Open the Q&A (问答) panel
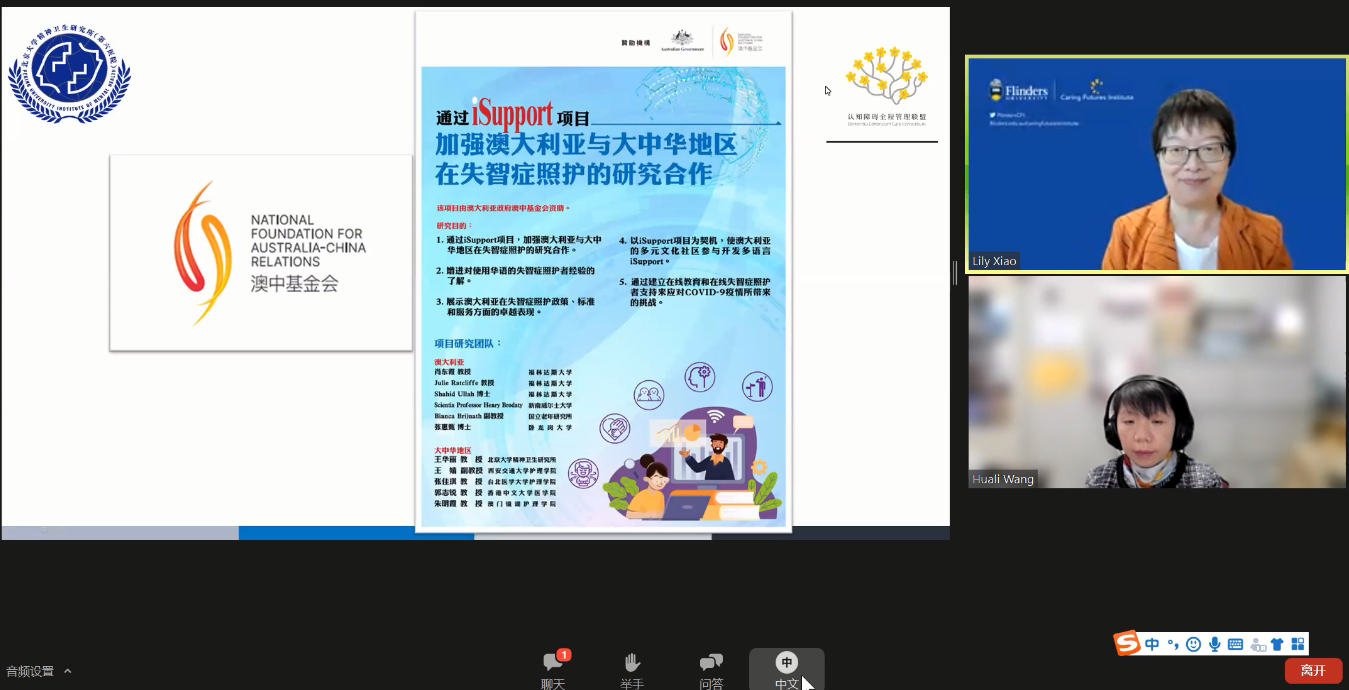 (711, 670)
